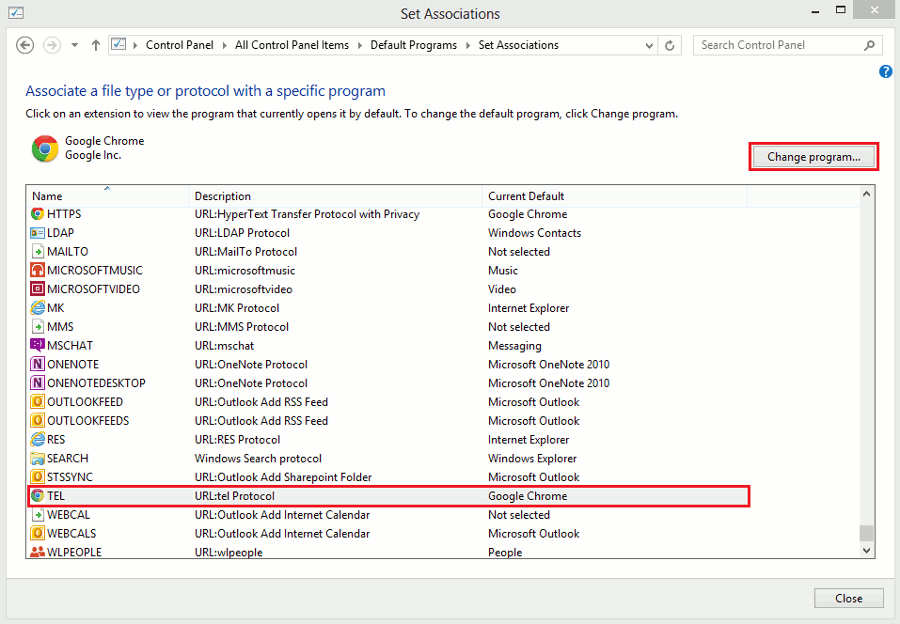
Task: Click the ONENOTEDESKTOP icon
Action: pos(37,383)
